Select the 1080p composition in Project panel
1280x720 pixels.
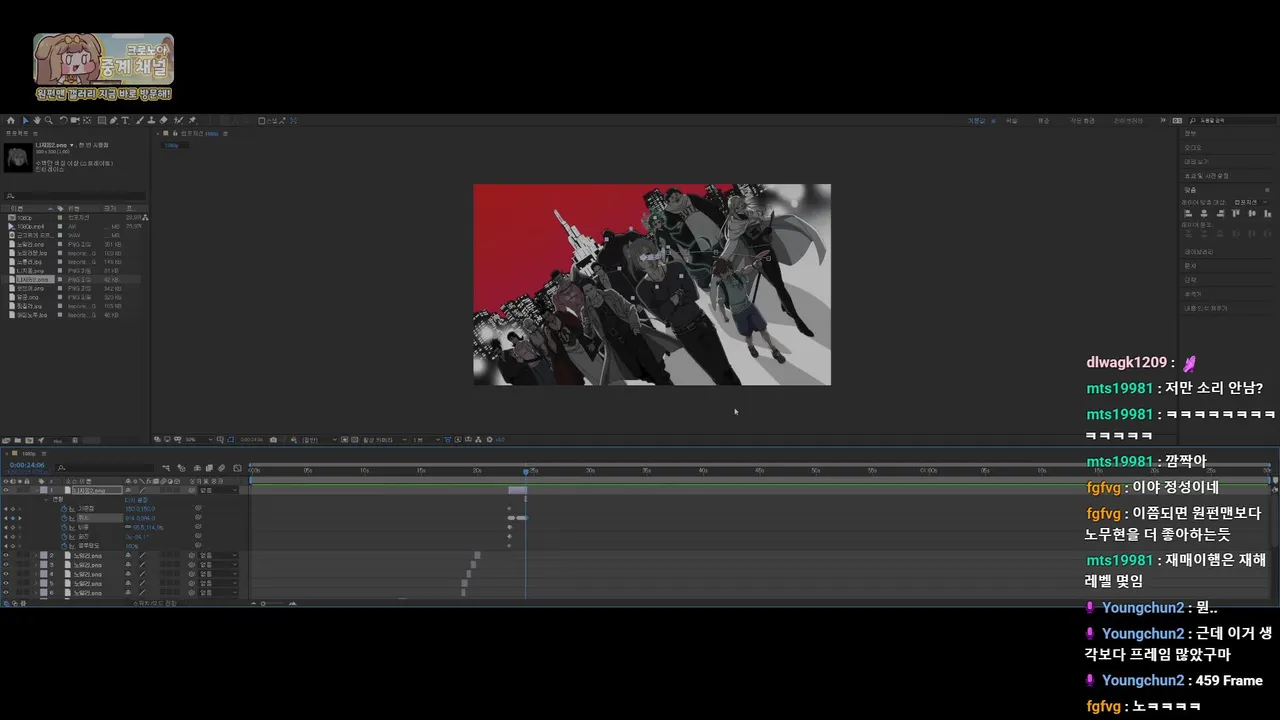(24, 217)
